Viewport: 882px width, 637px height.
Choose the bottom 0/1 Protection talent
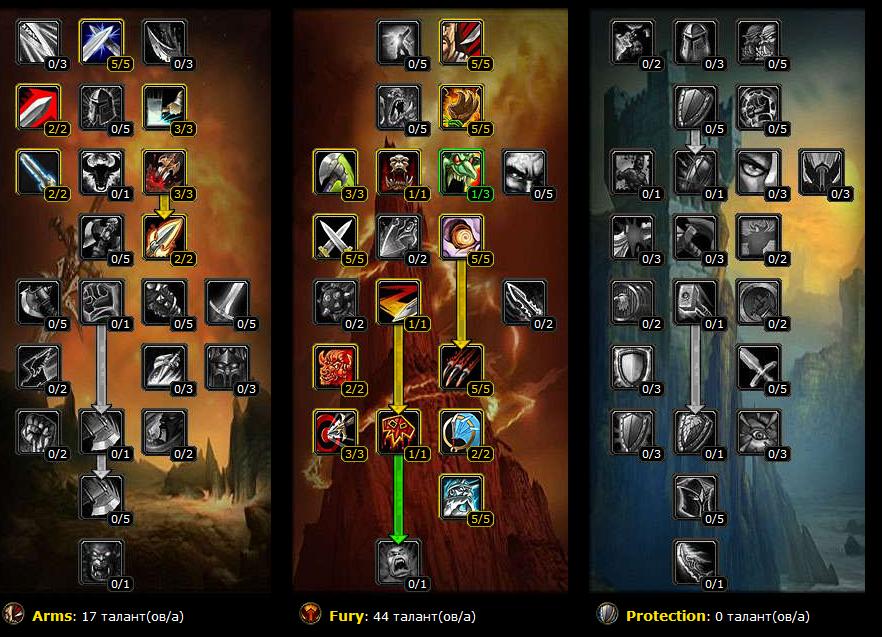(695, 562)
